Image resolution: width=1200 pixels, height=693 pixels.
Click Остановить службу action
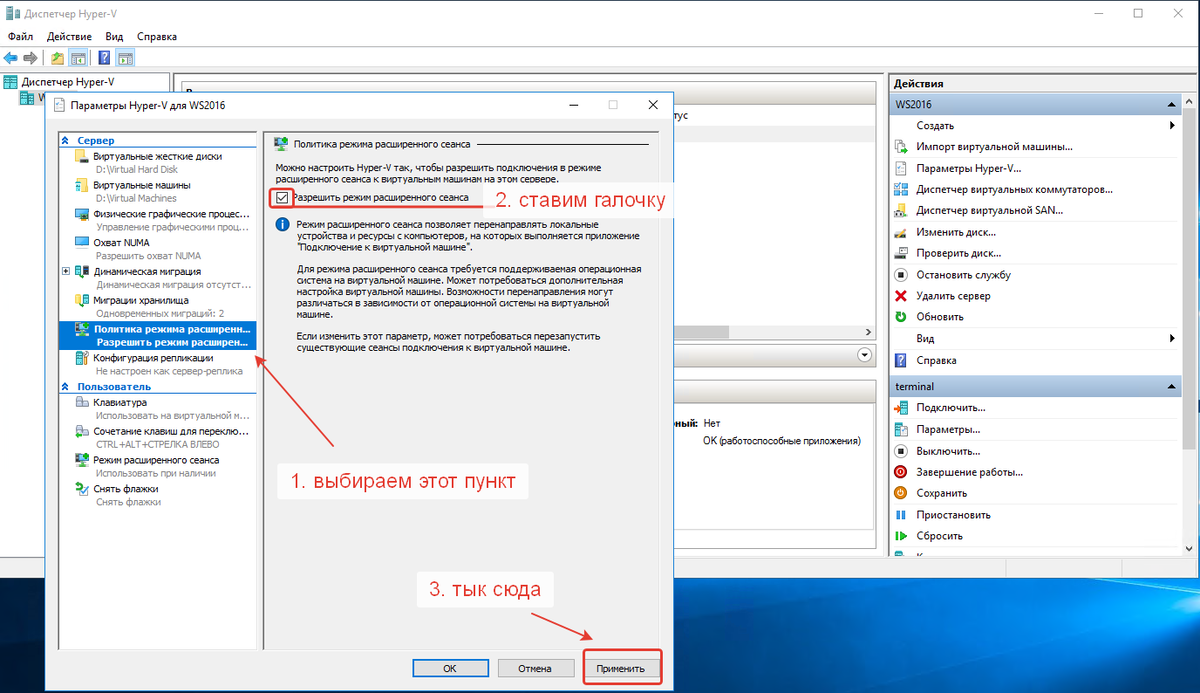point(963,275)
